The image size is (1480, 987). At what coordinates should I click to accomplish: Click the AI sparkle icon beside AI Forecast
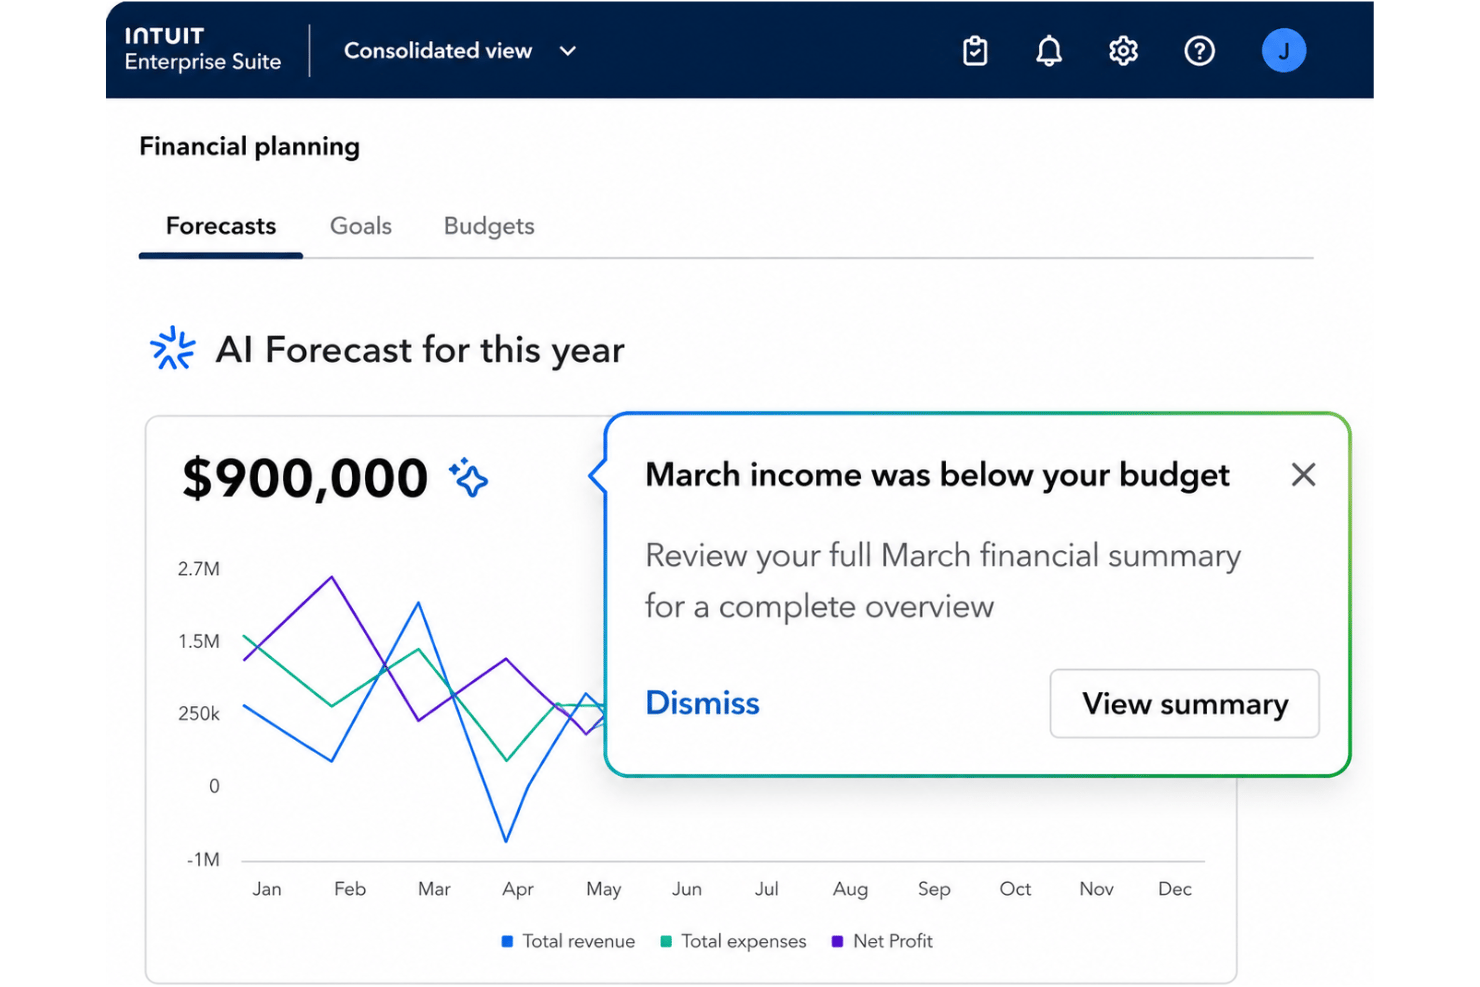(173, 348)
